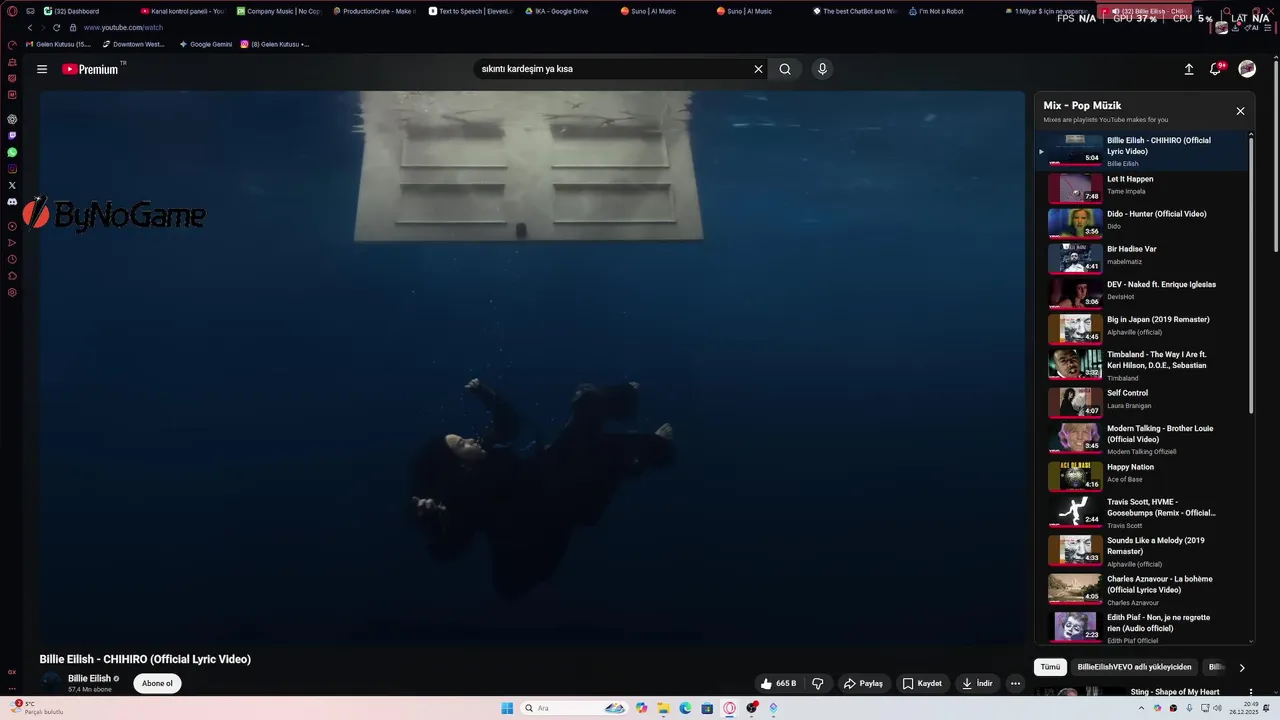1280x720 pixels.
Task: Open Windows Start menu
Action: pos(507,708)
